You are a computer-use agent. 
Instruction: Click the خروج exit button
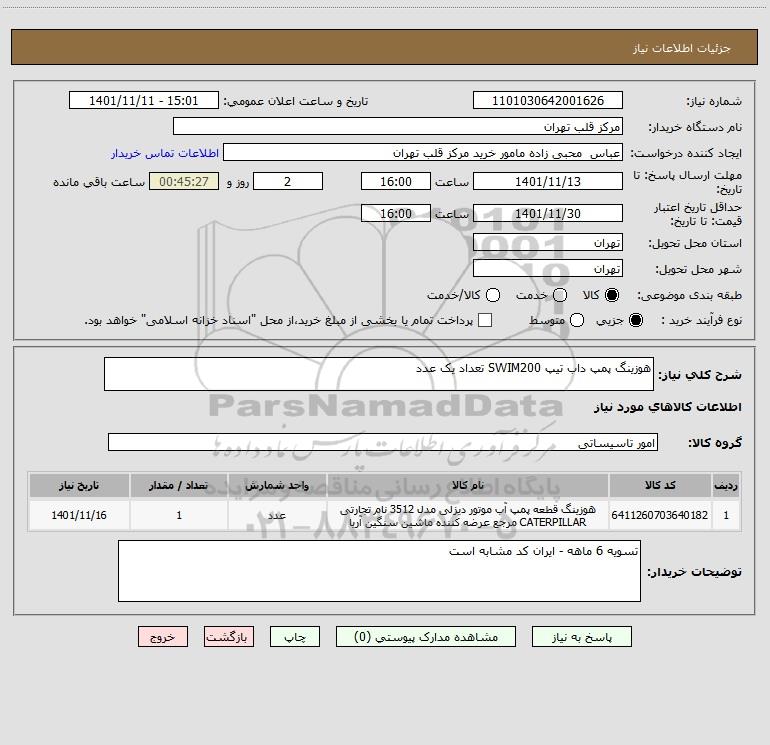point(163,637)
